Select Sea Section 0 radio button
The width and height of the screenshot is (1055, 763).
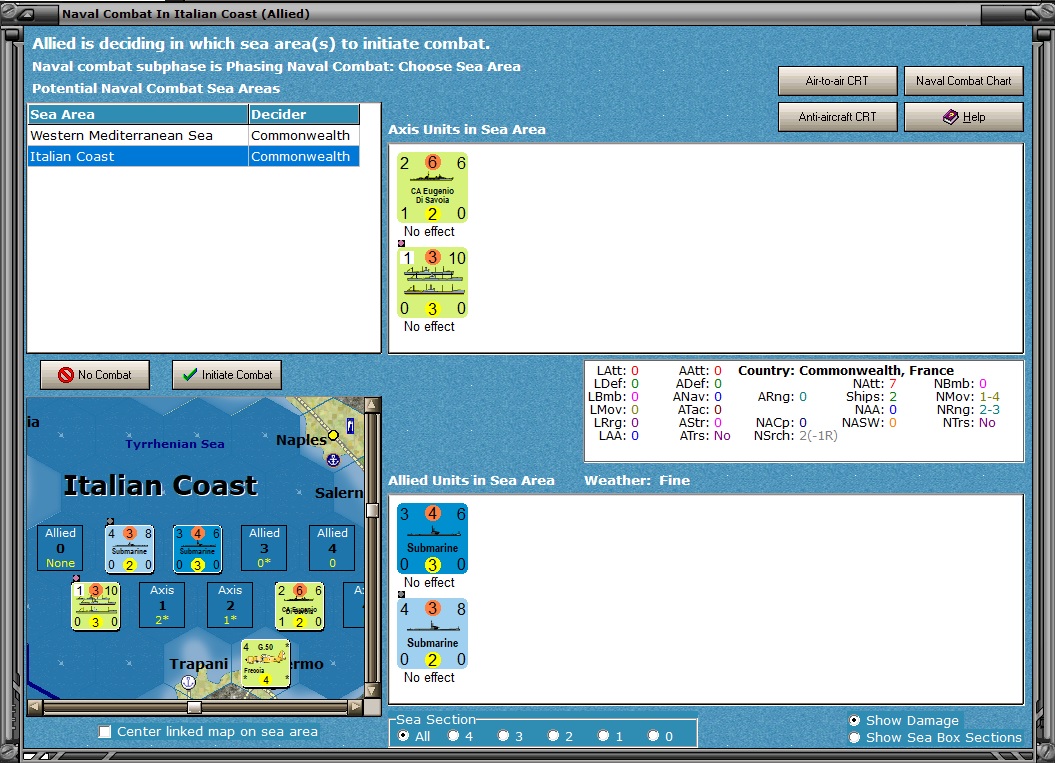coord(653,736)
